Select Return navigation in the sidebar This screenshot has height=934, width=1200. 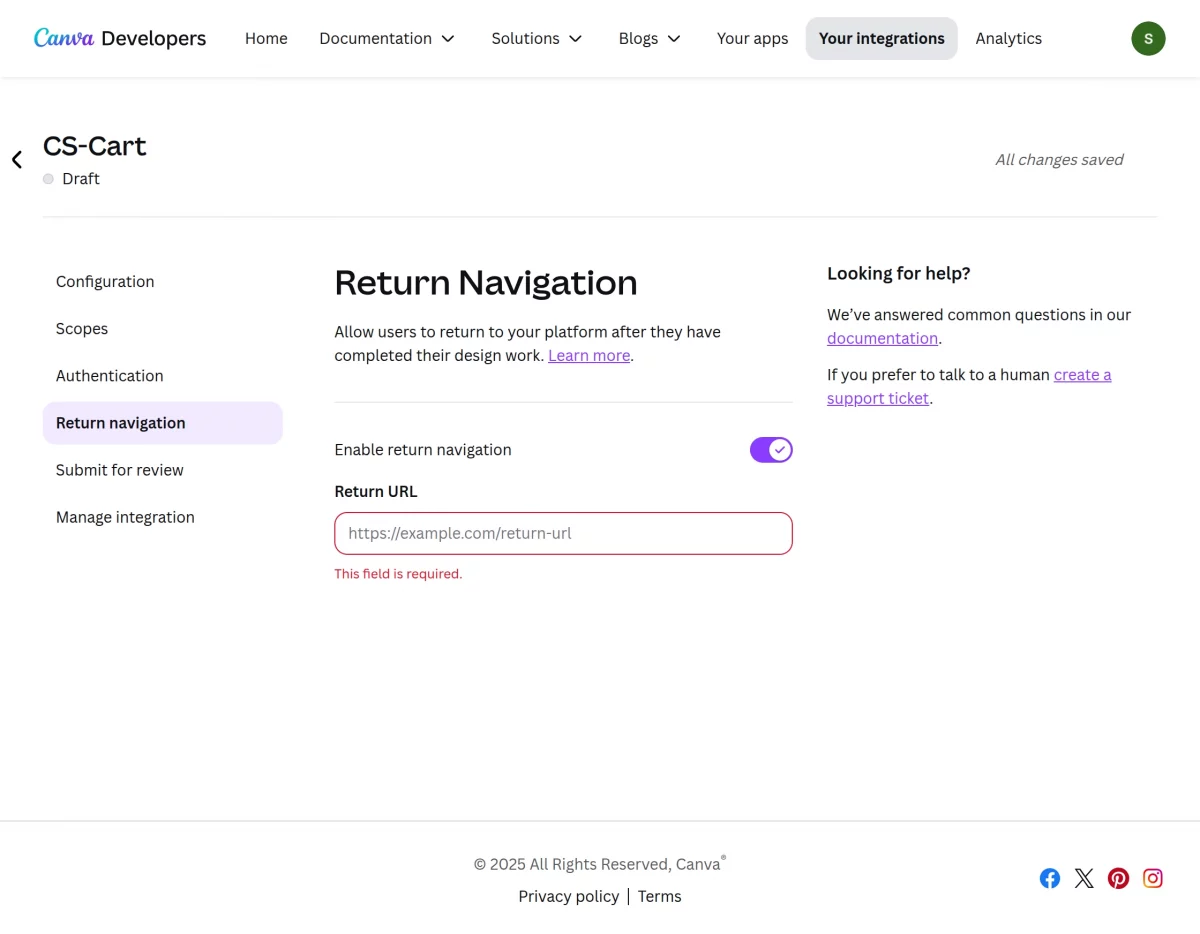163,423
